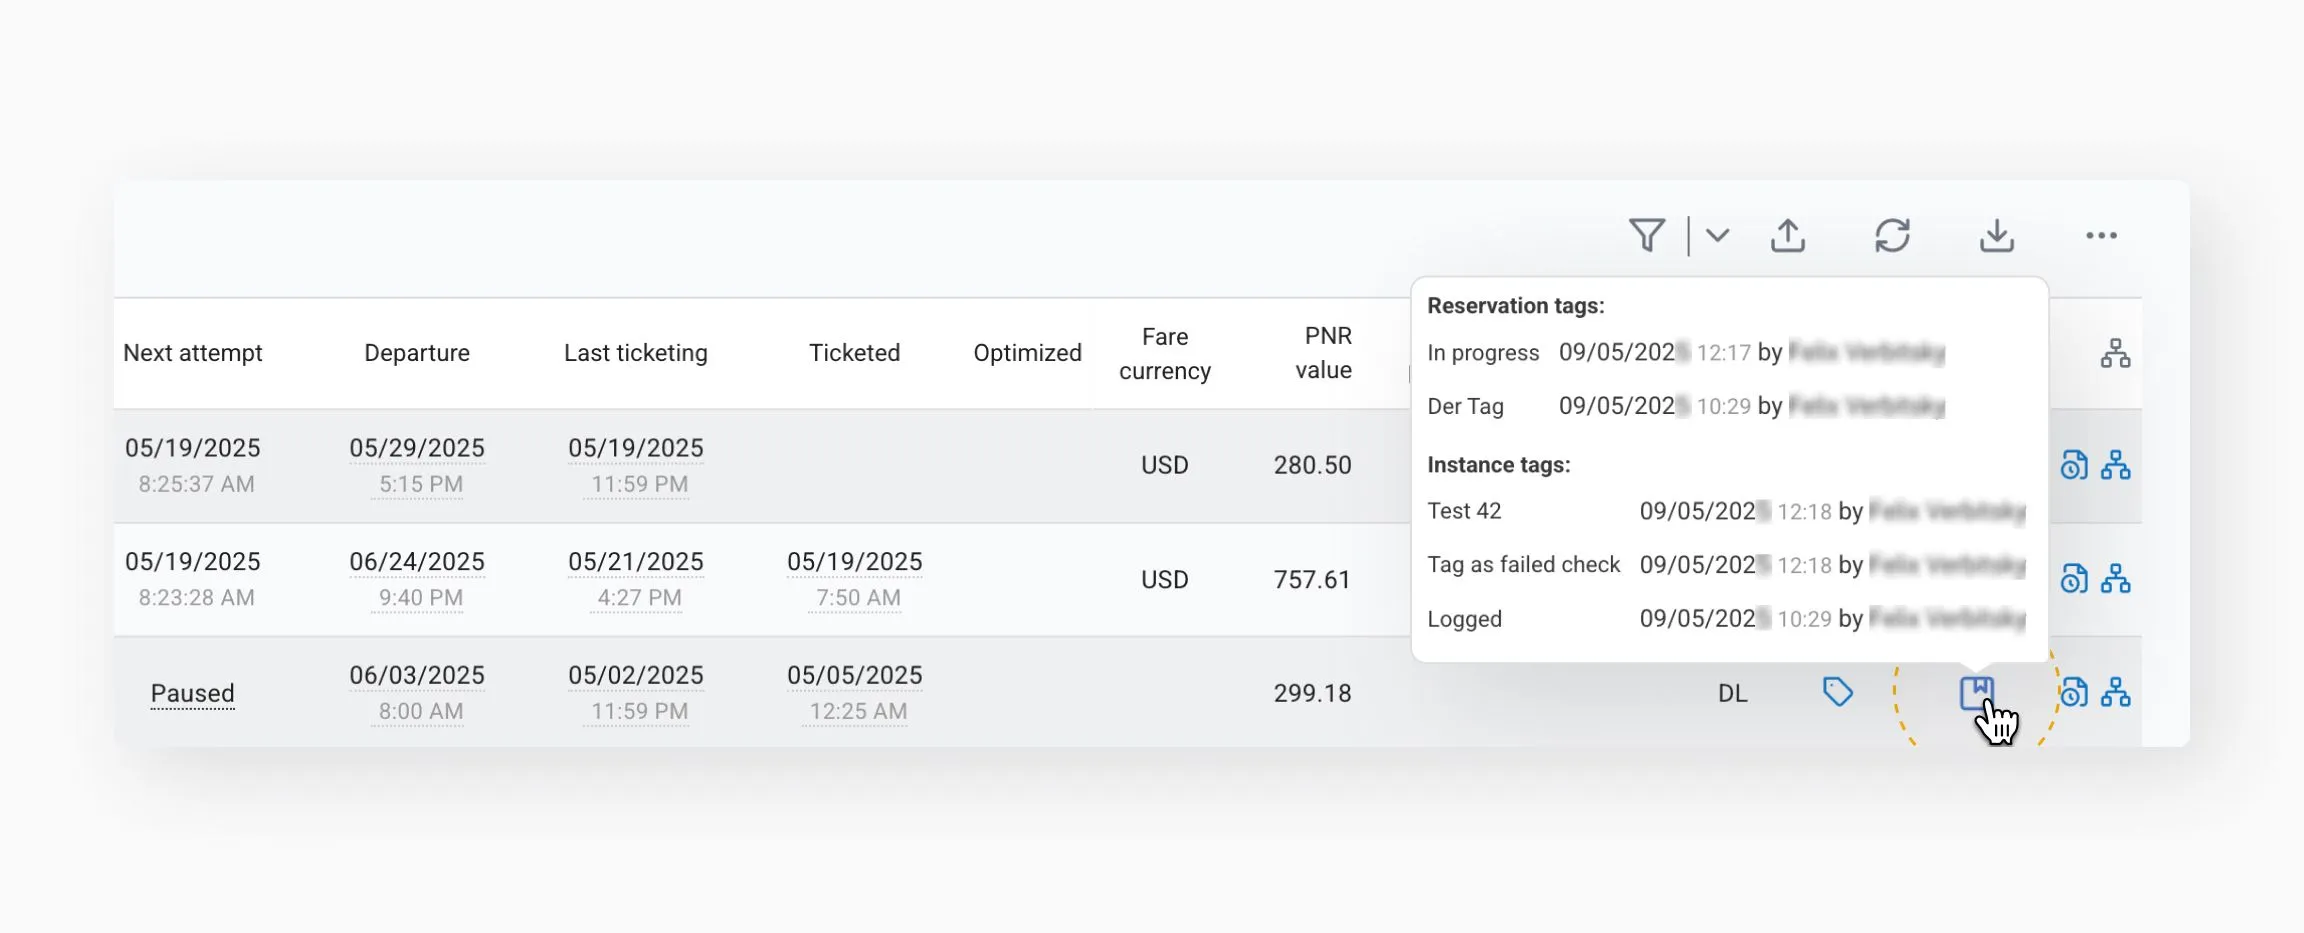Viewport: 2304px width, 933px height.
Task: Open history icon in the 299.18 row
Action: pos(2074,692)
